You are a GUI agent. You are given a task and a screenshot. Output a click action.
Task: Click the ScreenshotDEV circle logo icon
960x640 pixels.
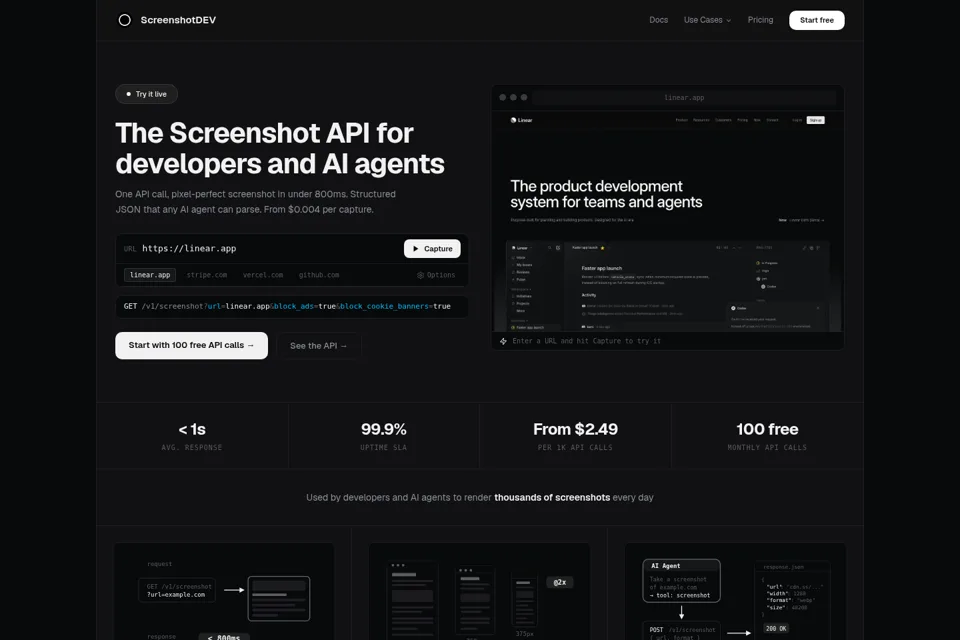coord(124,20)
